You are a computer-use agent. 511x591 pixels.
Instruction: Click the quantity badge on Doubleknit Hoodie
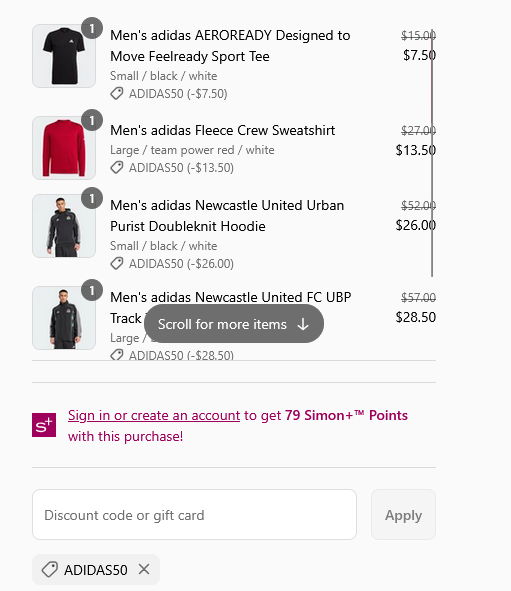tap(92, 198)
